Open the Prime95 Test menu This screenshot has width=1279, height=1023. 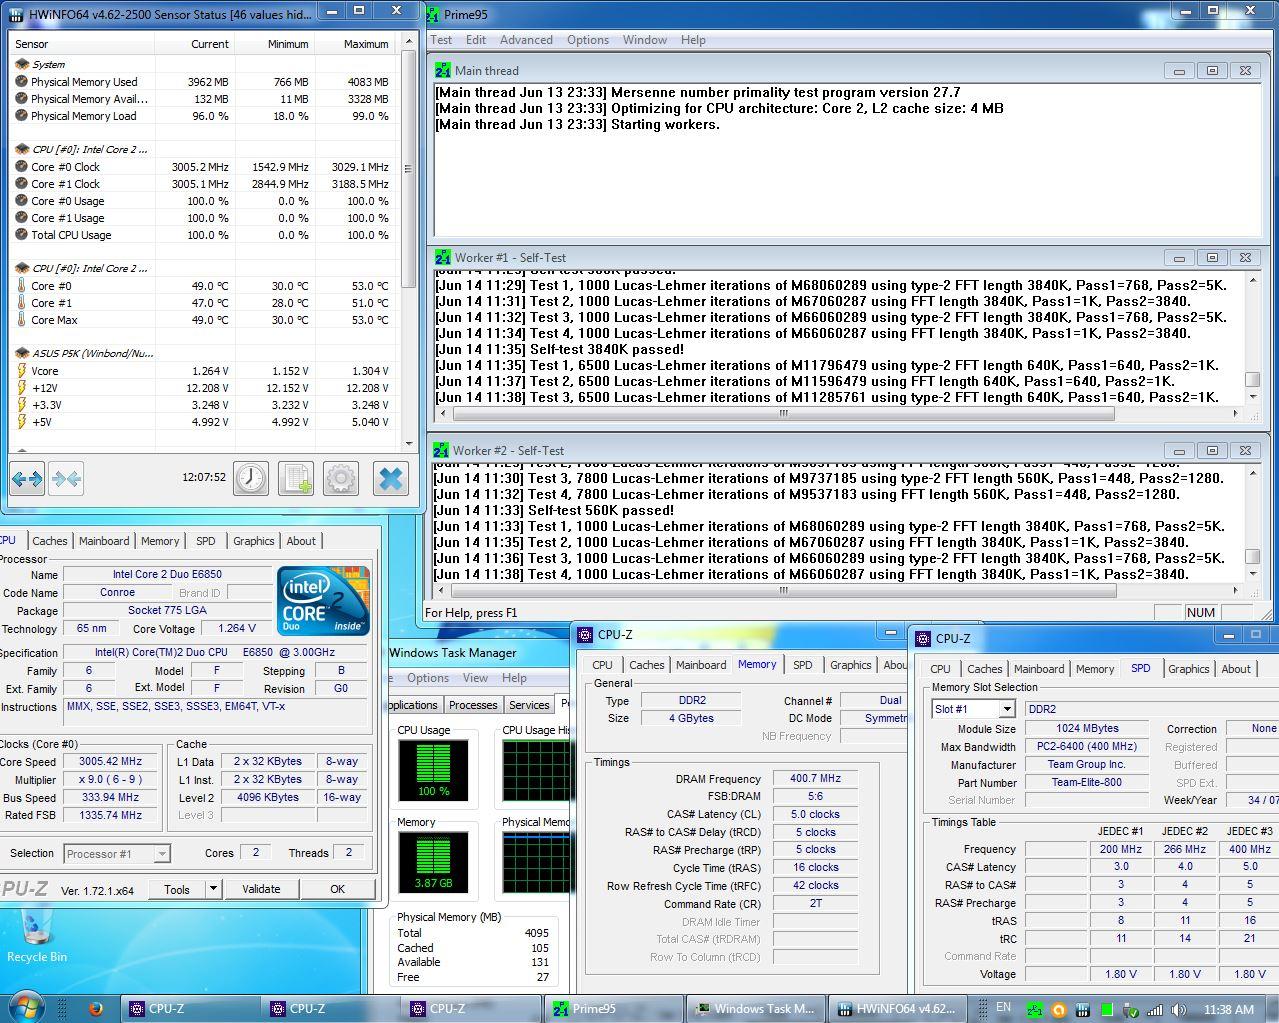[441, 40]
